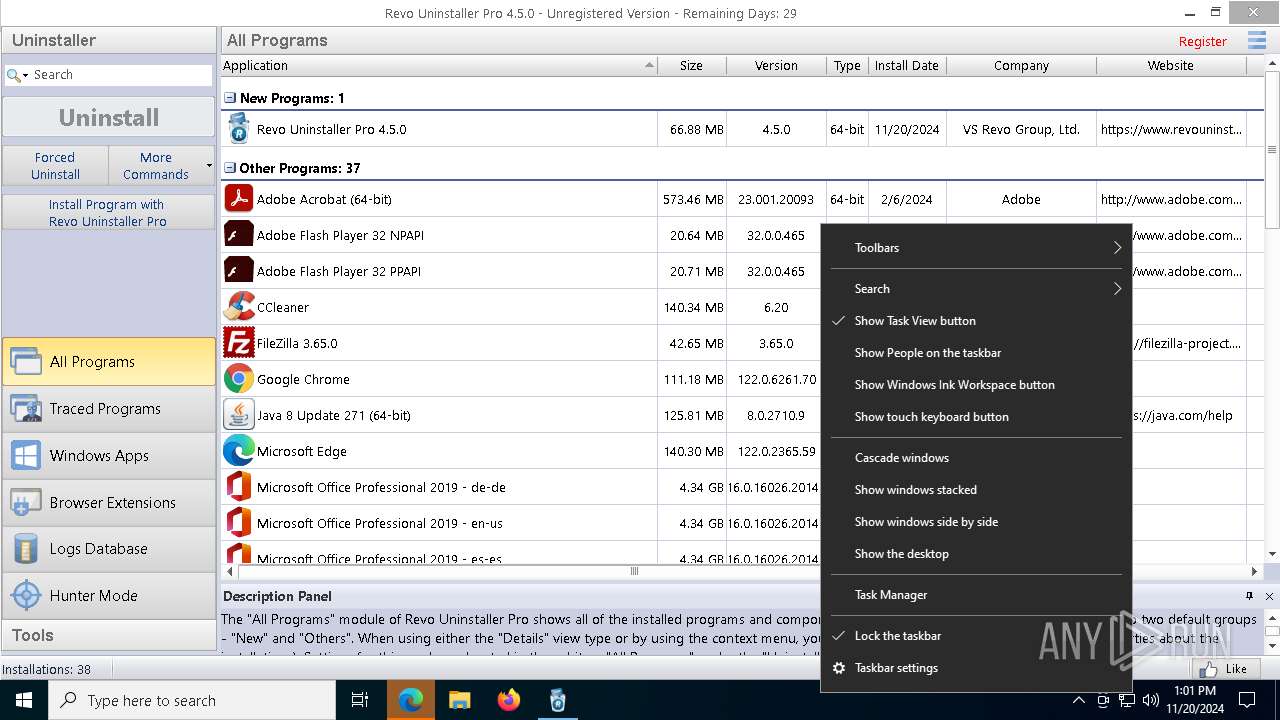This screenshot has width=1280, height=720.
Task: Open the Tools section
Action: click(x=108, y=635)
